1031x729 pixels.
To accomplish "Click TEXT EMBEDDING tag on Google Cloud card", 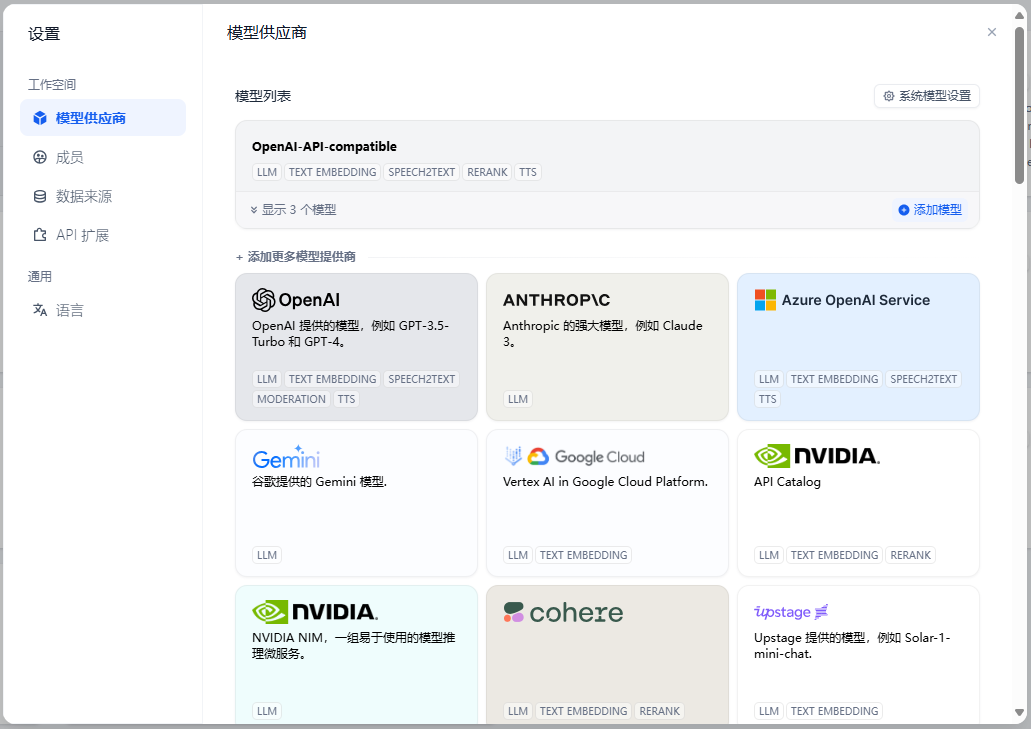I will [x=583, y=555].
